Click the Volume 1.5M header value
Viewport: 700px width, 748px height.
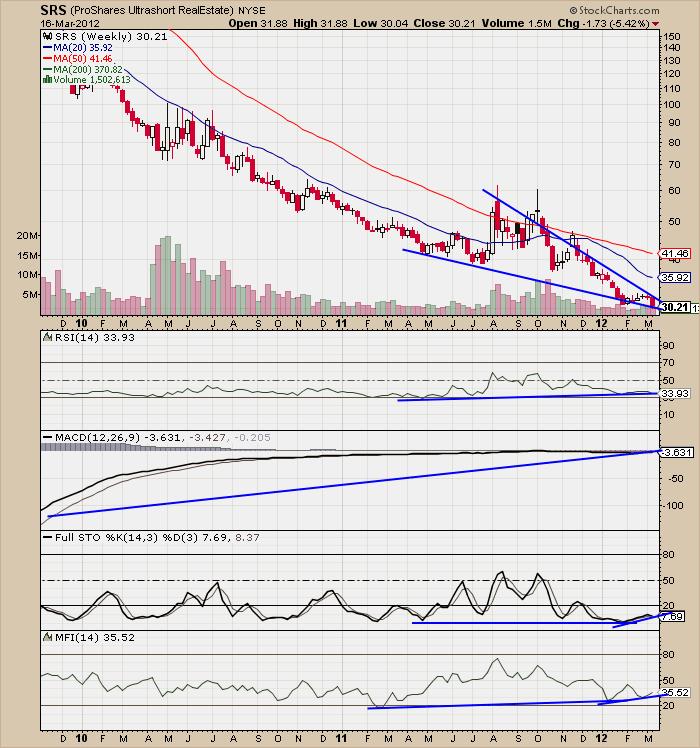click(x=517, y=23)
